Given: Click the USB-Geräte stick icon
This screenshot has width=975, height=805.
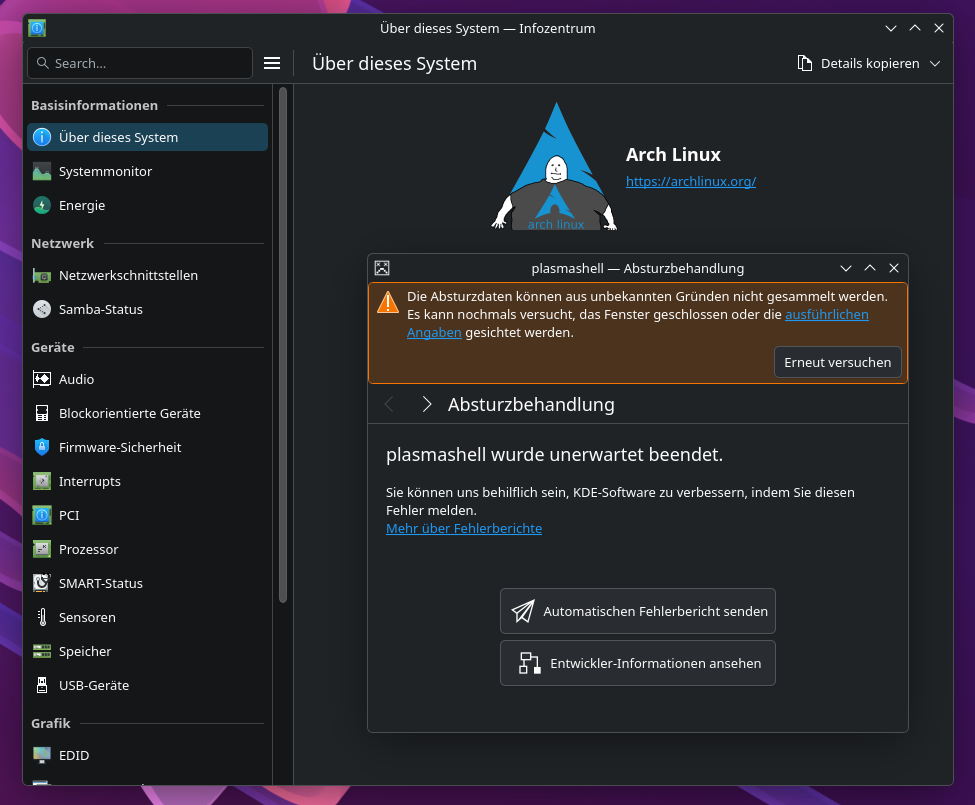Looking at the screenshot, I should pos(42,685).
